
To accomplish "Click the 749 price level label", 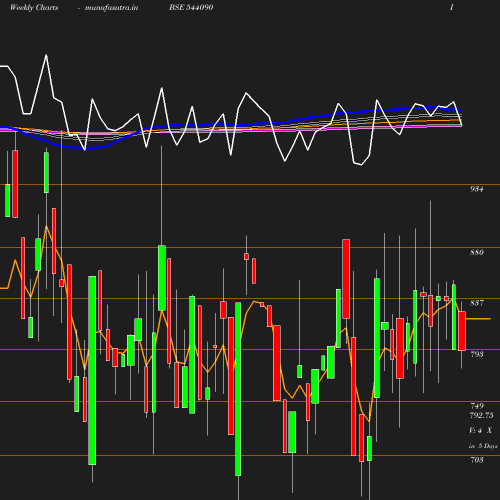I will pyautogui.click(x=477, y=406).
